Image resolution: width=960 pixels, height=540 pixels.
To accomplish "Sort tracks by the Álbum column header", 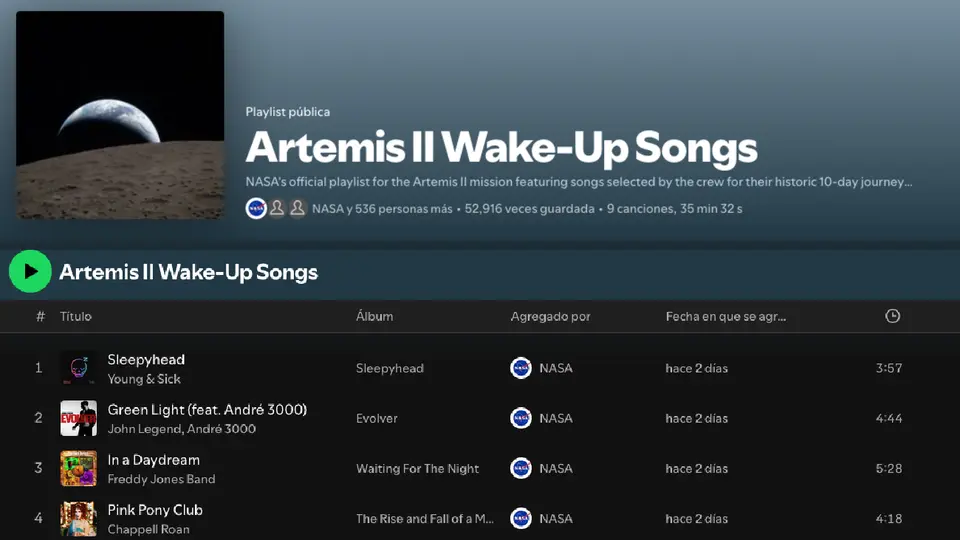I will tap(375, 317).
